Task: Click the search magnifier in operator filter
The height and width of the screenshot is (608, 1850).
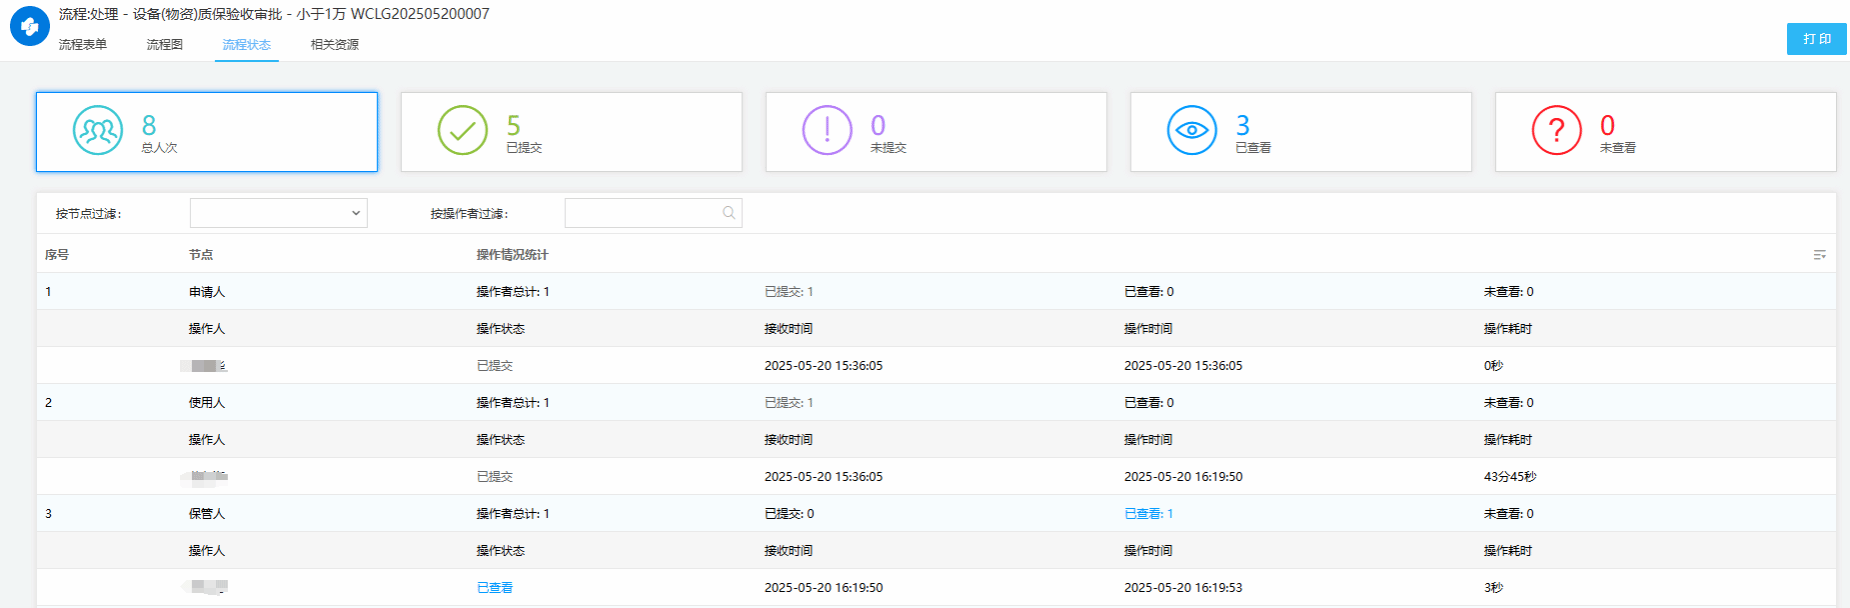Action: [x=729, y=213]
